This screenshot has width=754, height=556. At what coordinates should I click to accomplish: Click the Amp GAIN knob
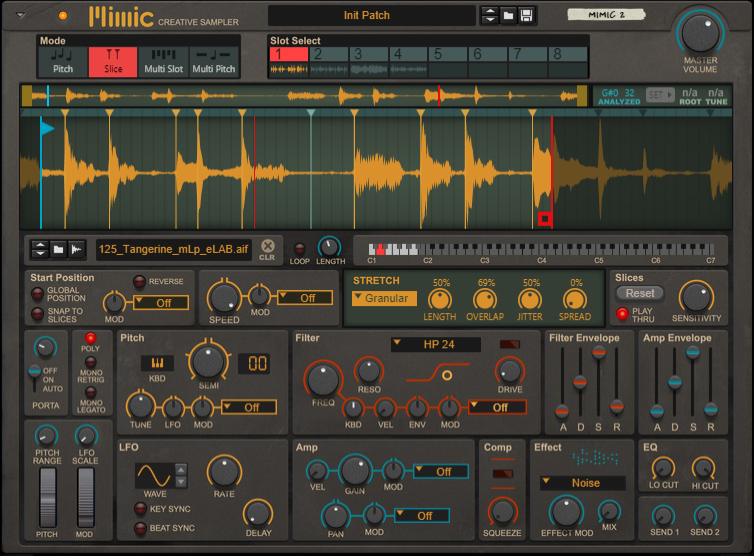click(x=355, y=470)
